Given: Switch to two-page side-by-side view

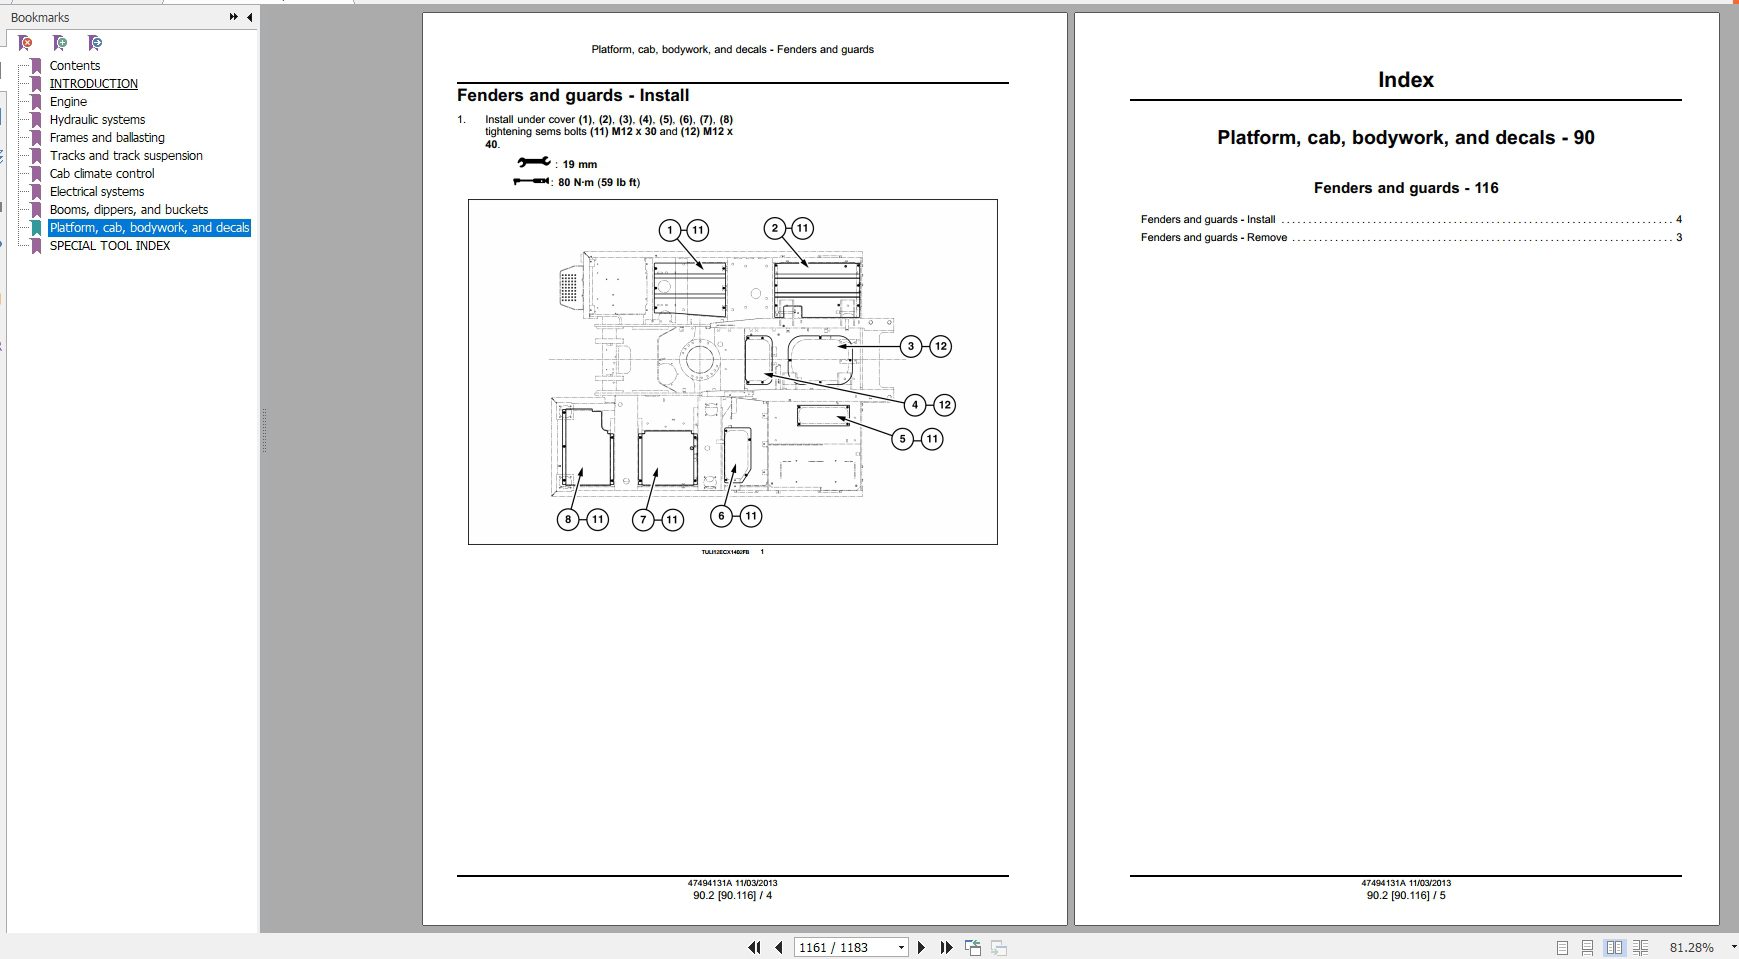Looking at the screenshot, I should [x=1616, y=947].
